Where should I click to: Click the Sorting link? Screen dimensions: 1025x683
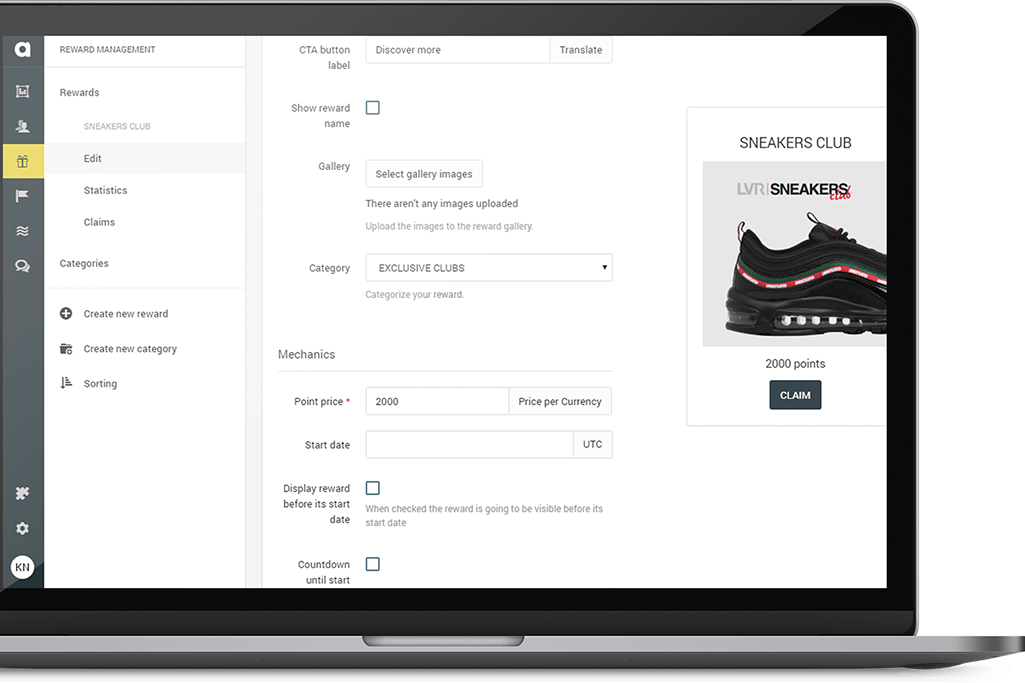coord(100,384)
